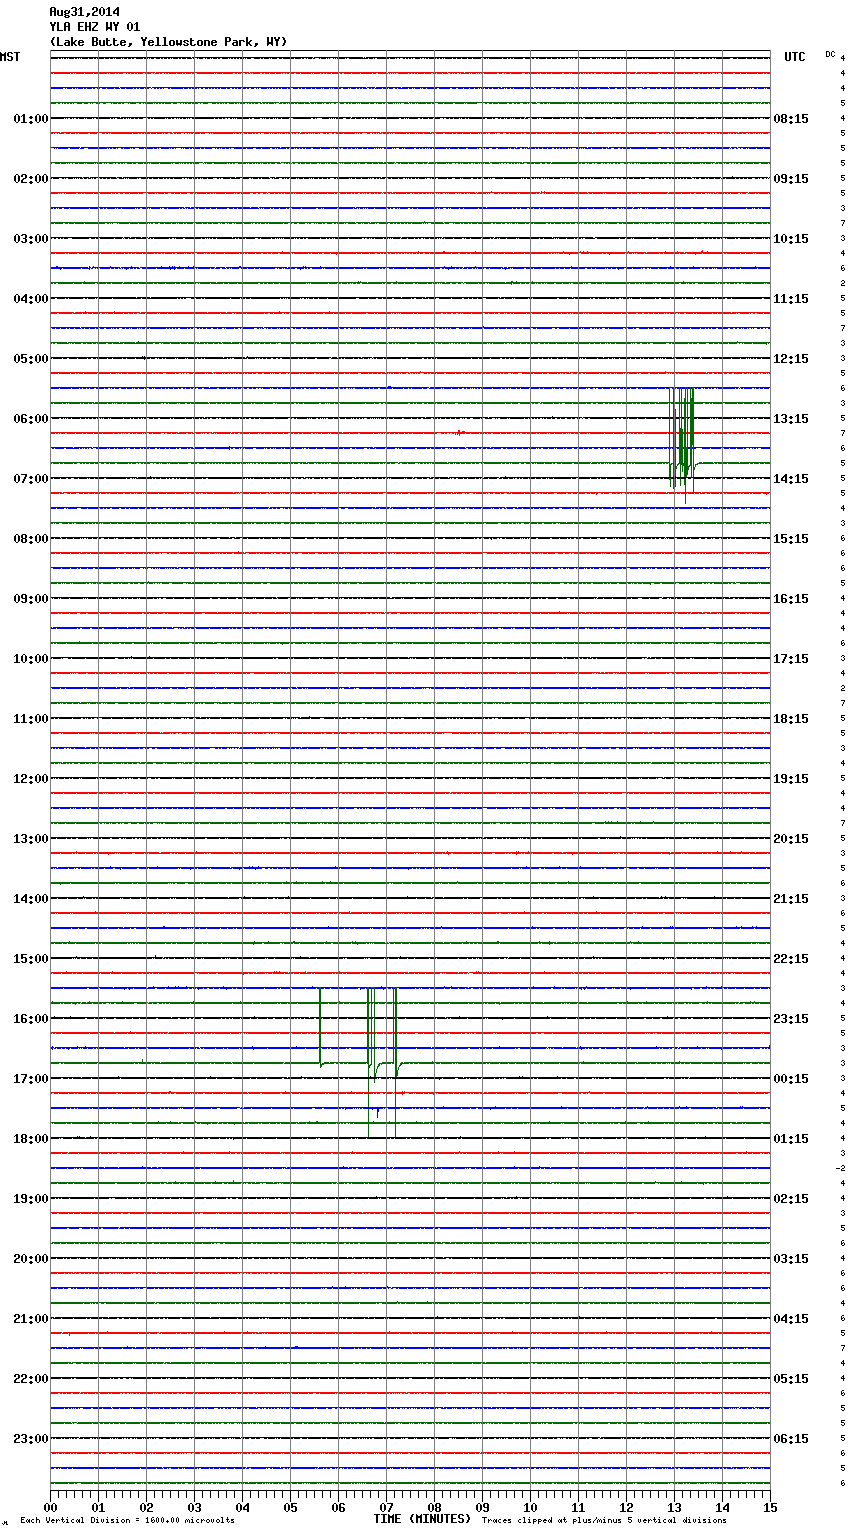The height and width of the screenshot is (1534, 850).
Task: Click the small red blip near minute 8.5
Action: tap(460, 432)
